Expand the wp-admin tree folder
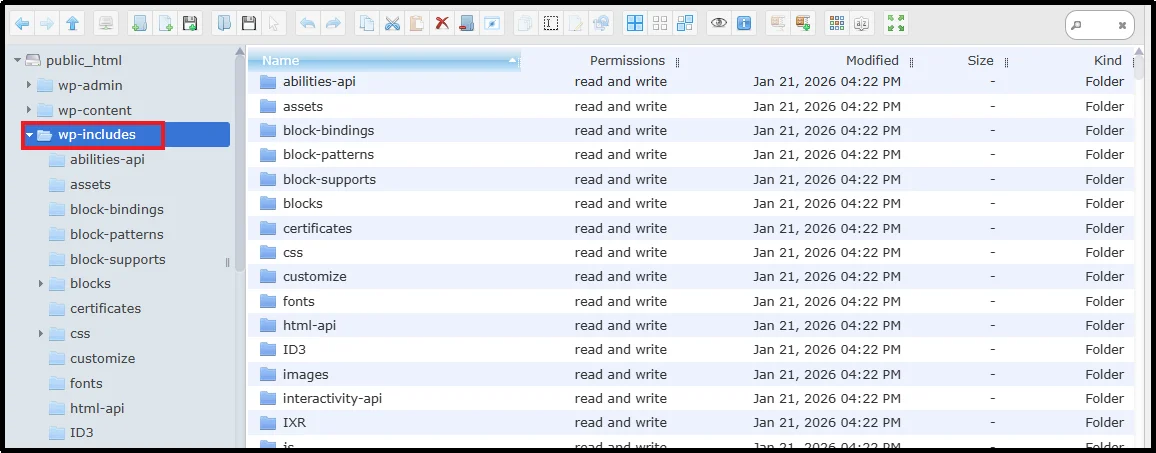This screenshot has width=1156, height=453. tap(29, 85)
